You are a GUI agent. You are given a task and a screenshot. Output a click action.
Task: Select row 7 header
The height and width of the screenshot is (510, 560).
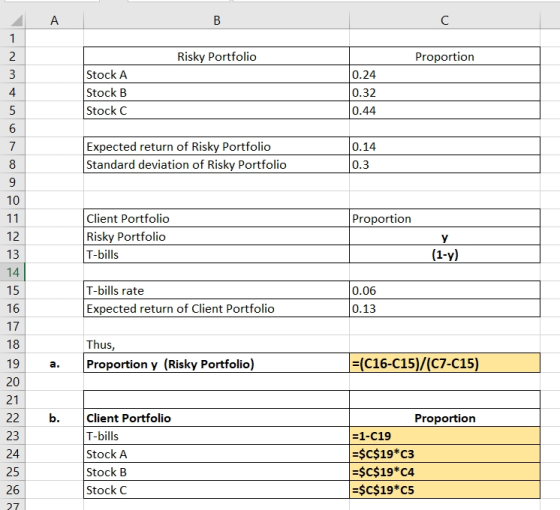12,146
